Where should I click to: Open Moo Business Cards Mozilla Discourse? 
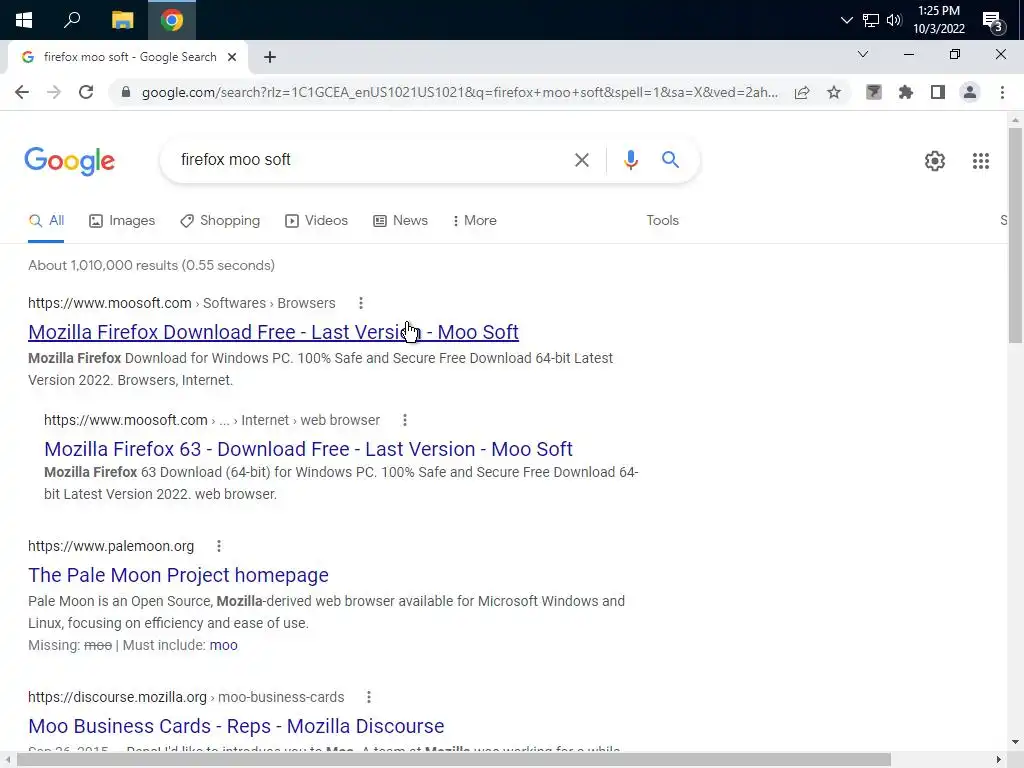(x=236, y=726)
